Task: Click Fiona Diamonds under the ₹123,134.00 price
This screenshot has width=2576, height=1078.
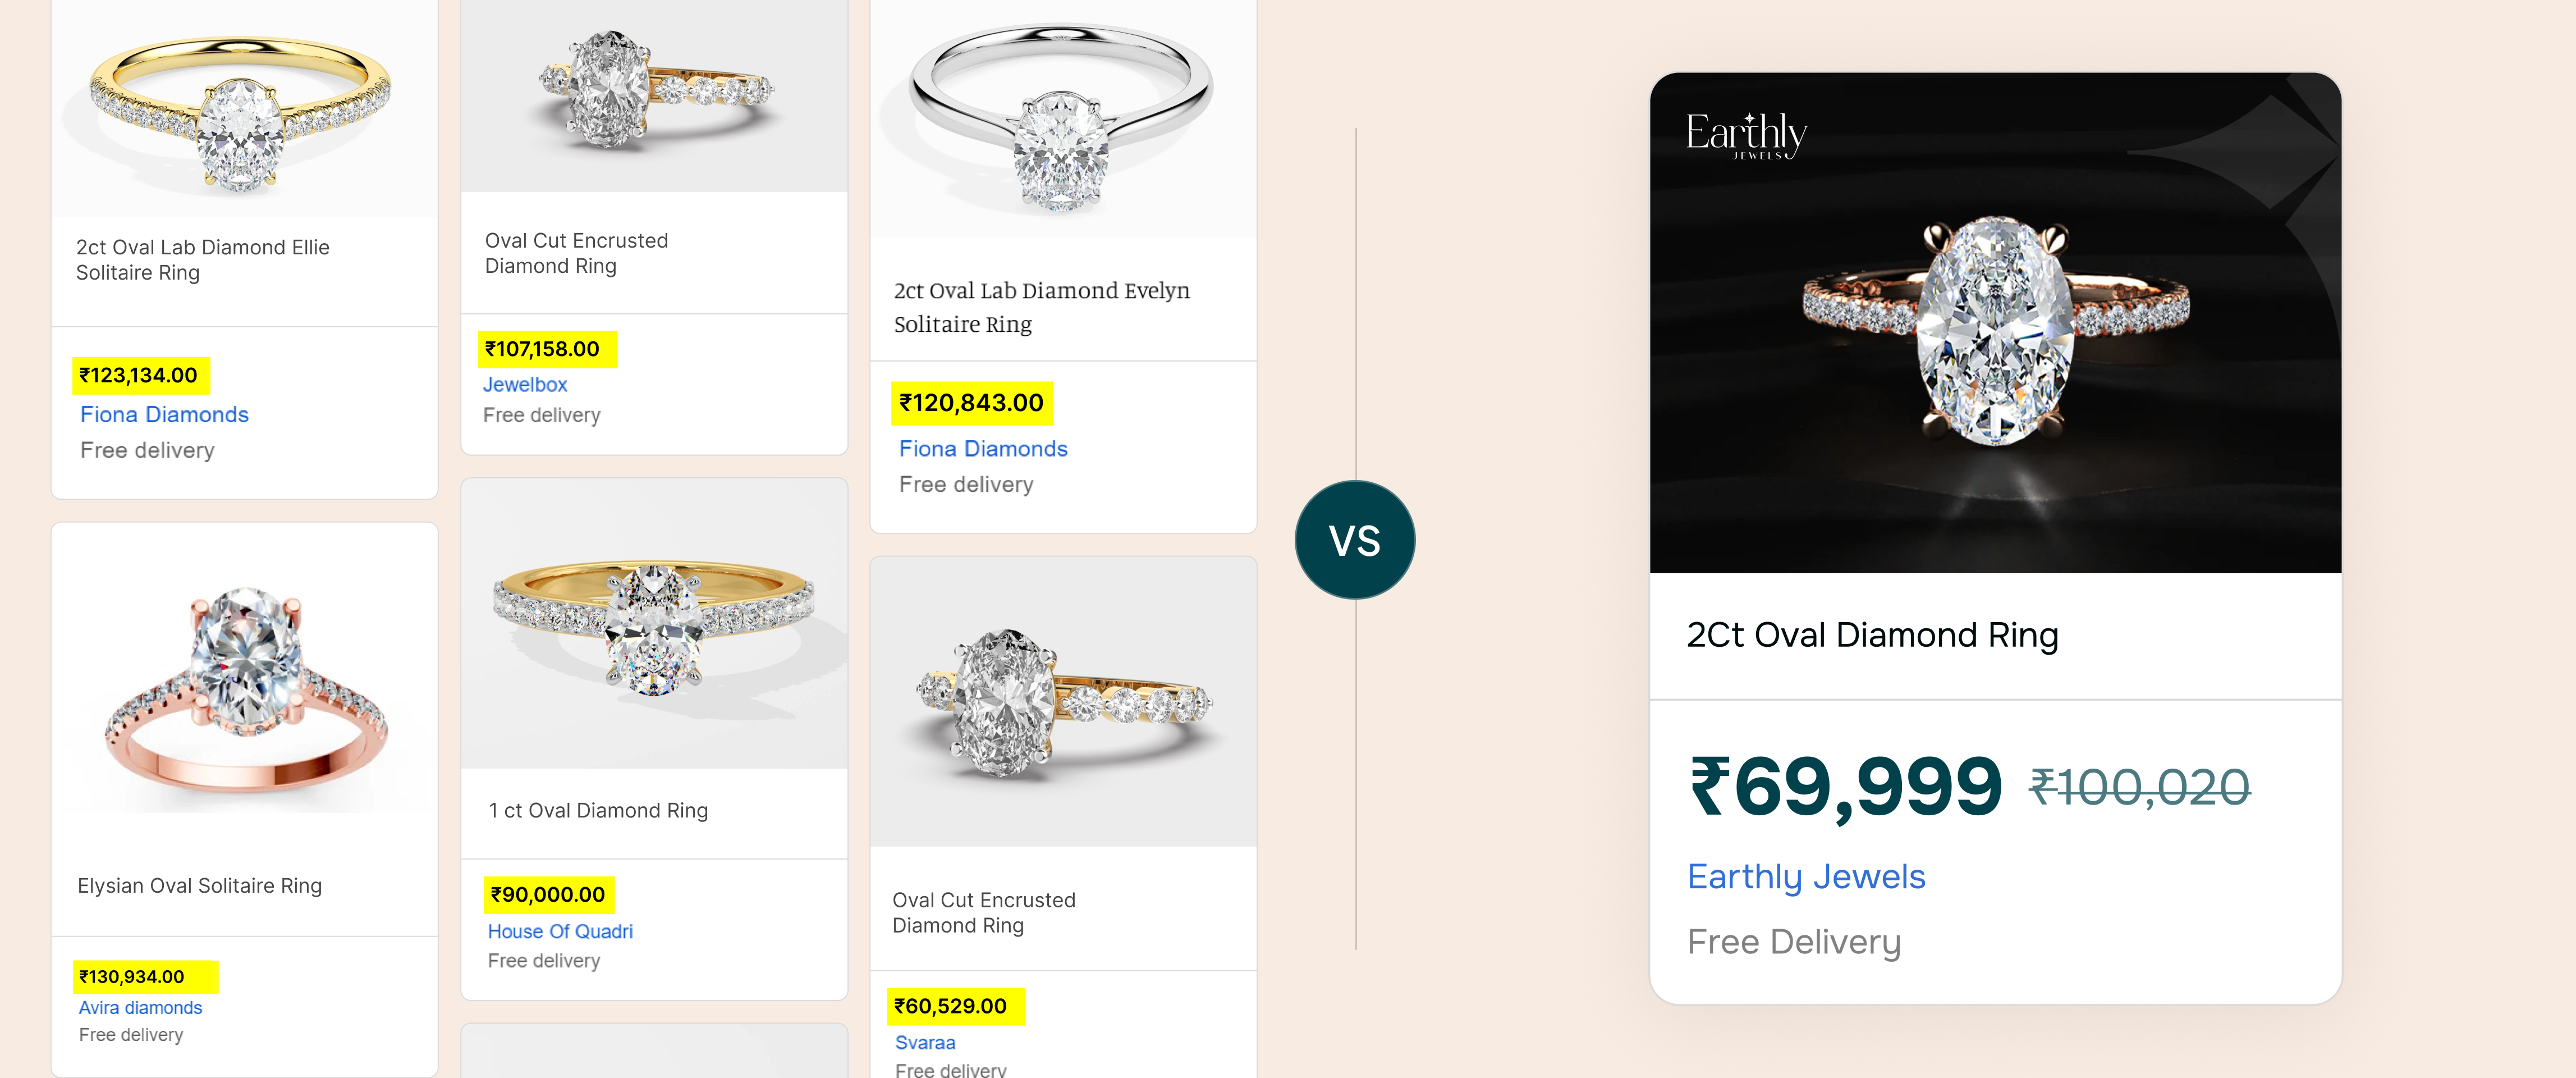Action: [164, 415]
